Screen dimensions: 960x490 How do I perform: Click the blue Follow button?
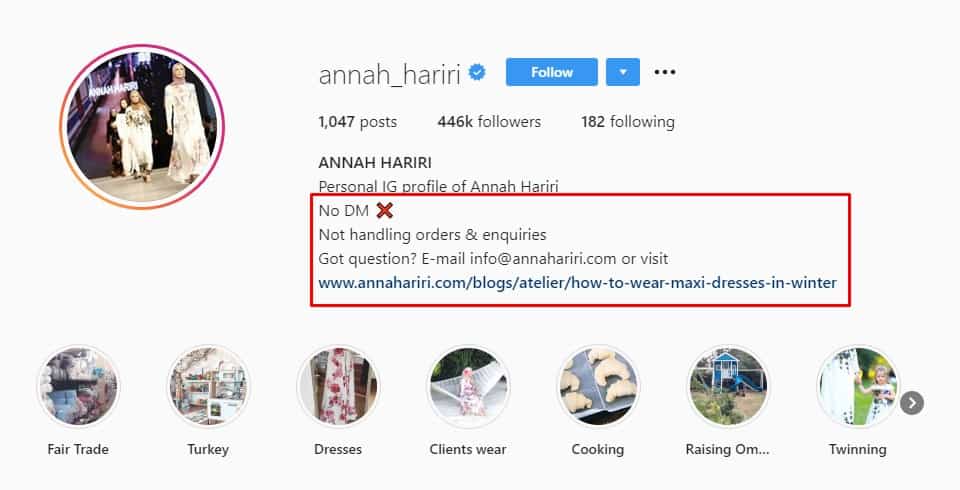pos(551,72)
